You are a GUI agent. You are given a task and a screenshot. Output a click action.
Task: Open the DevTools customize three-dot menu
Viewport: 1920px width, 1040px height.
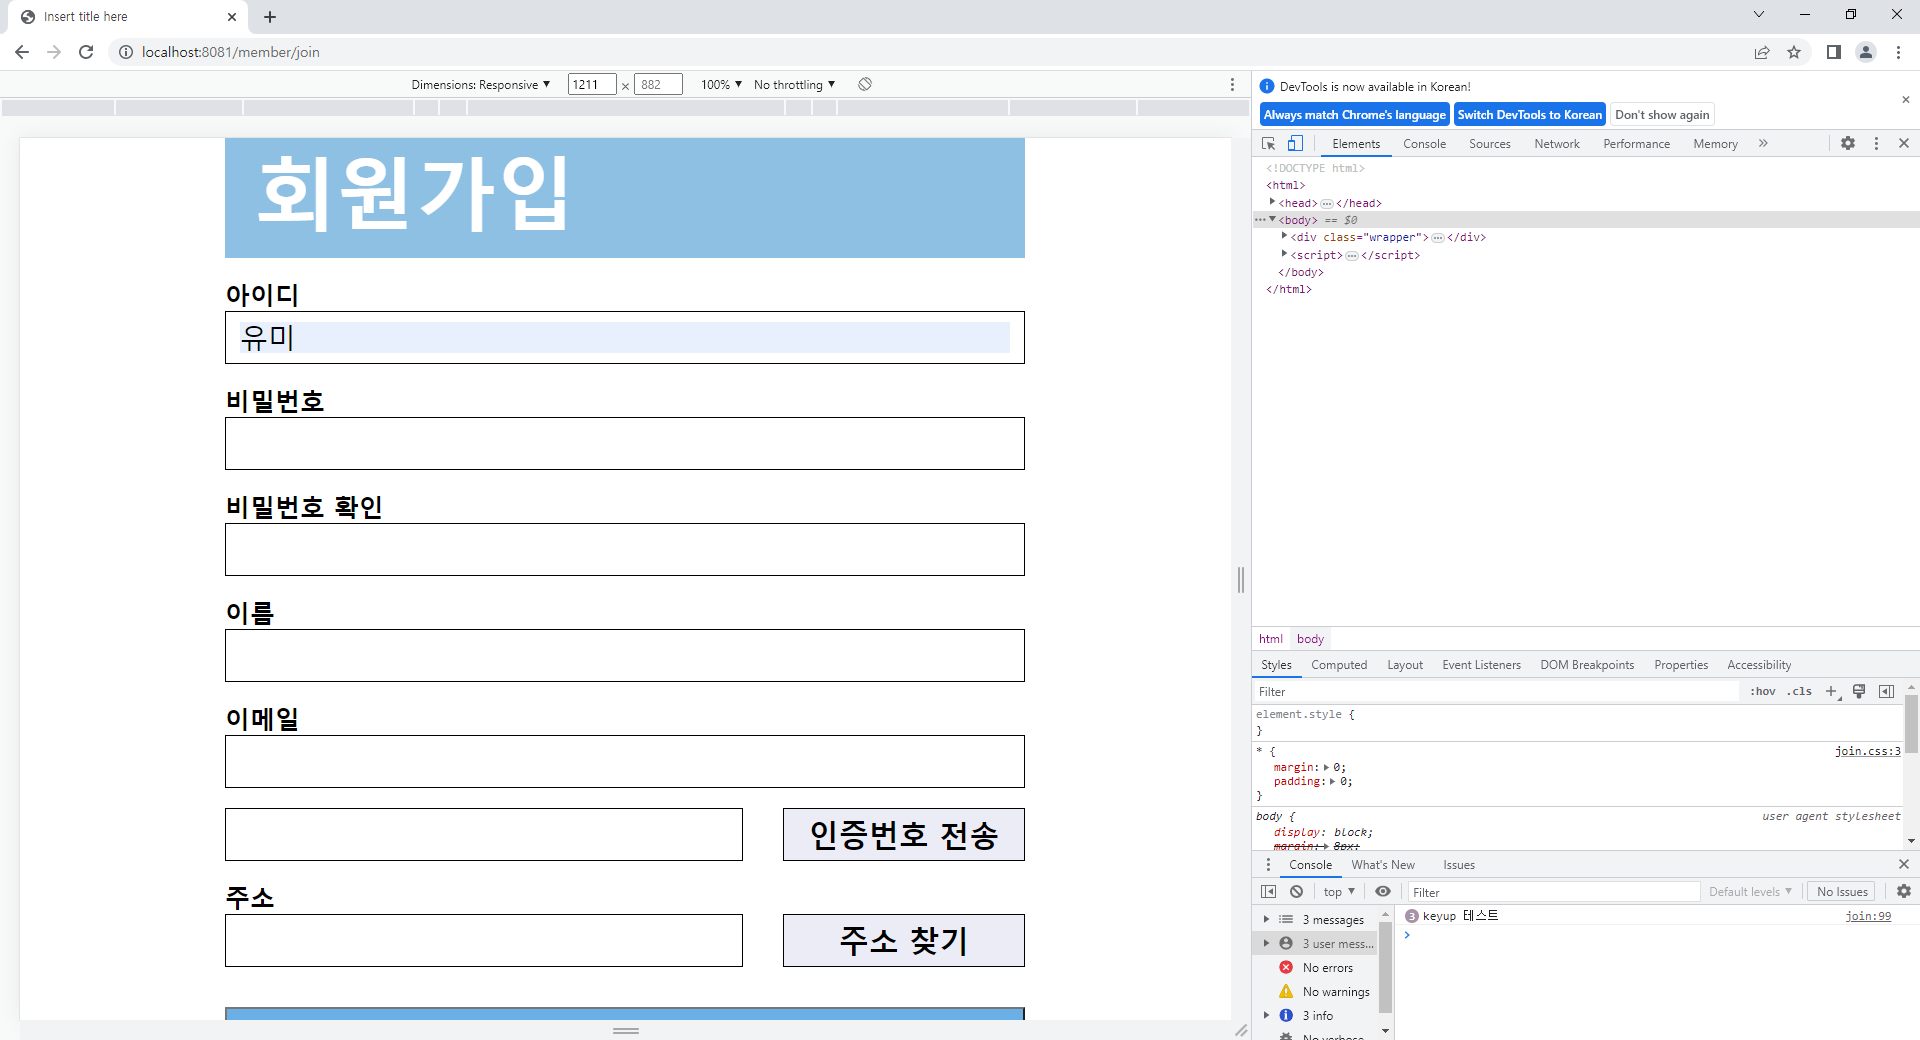click(1876, 144)
